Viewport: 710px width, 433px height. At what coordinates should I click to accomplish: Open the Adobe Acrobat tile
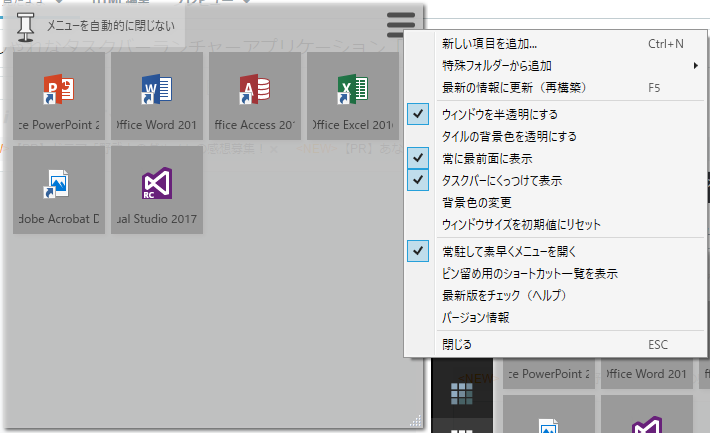59,190
